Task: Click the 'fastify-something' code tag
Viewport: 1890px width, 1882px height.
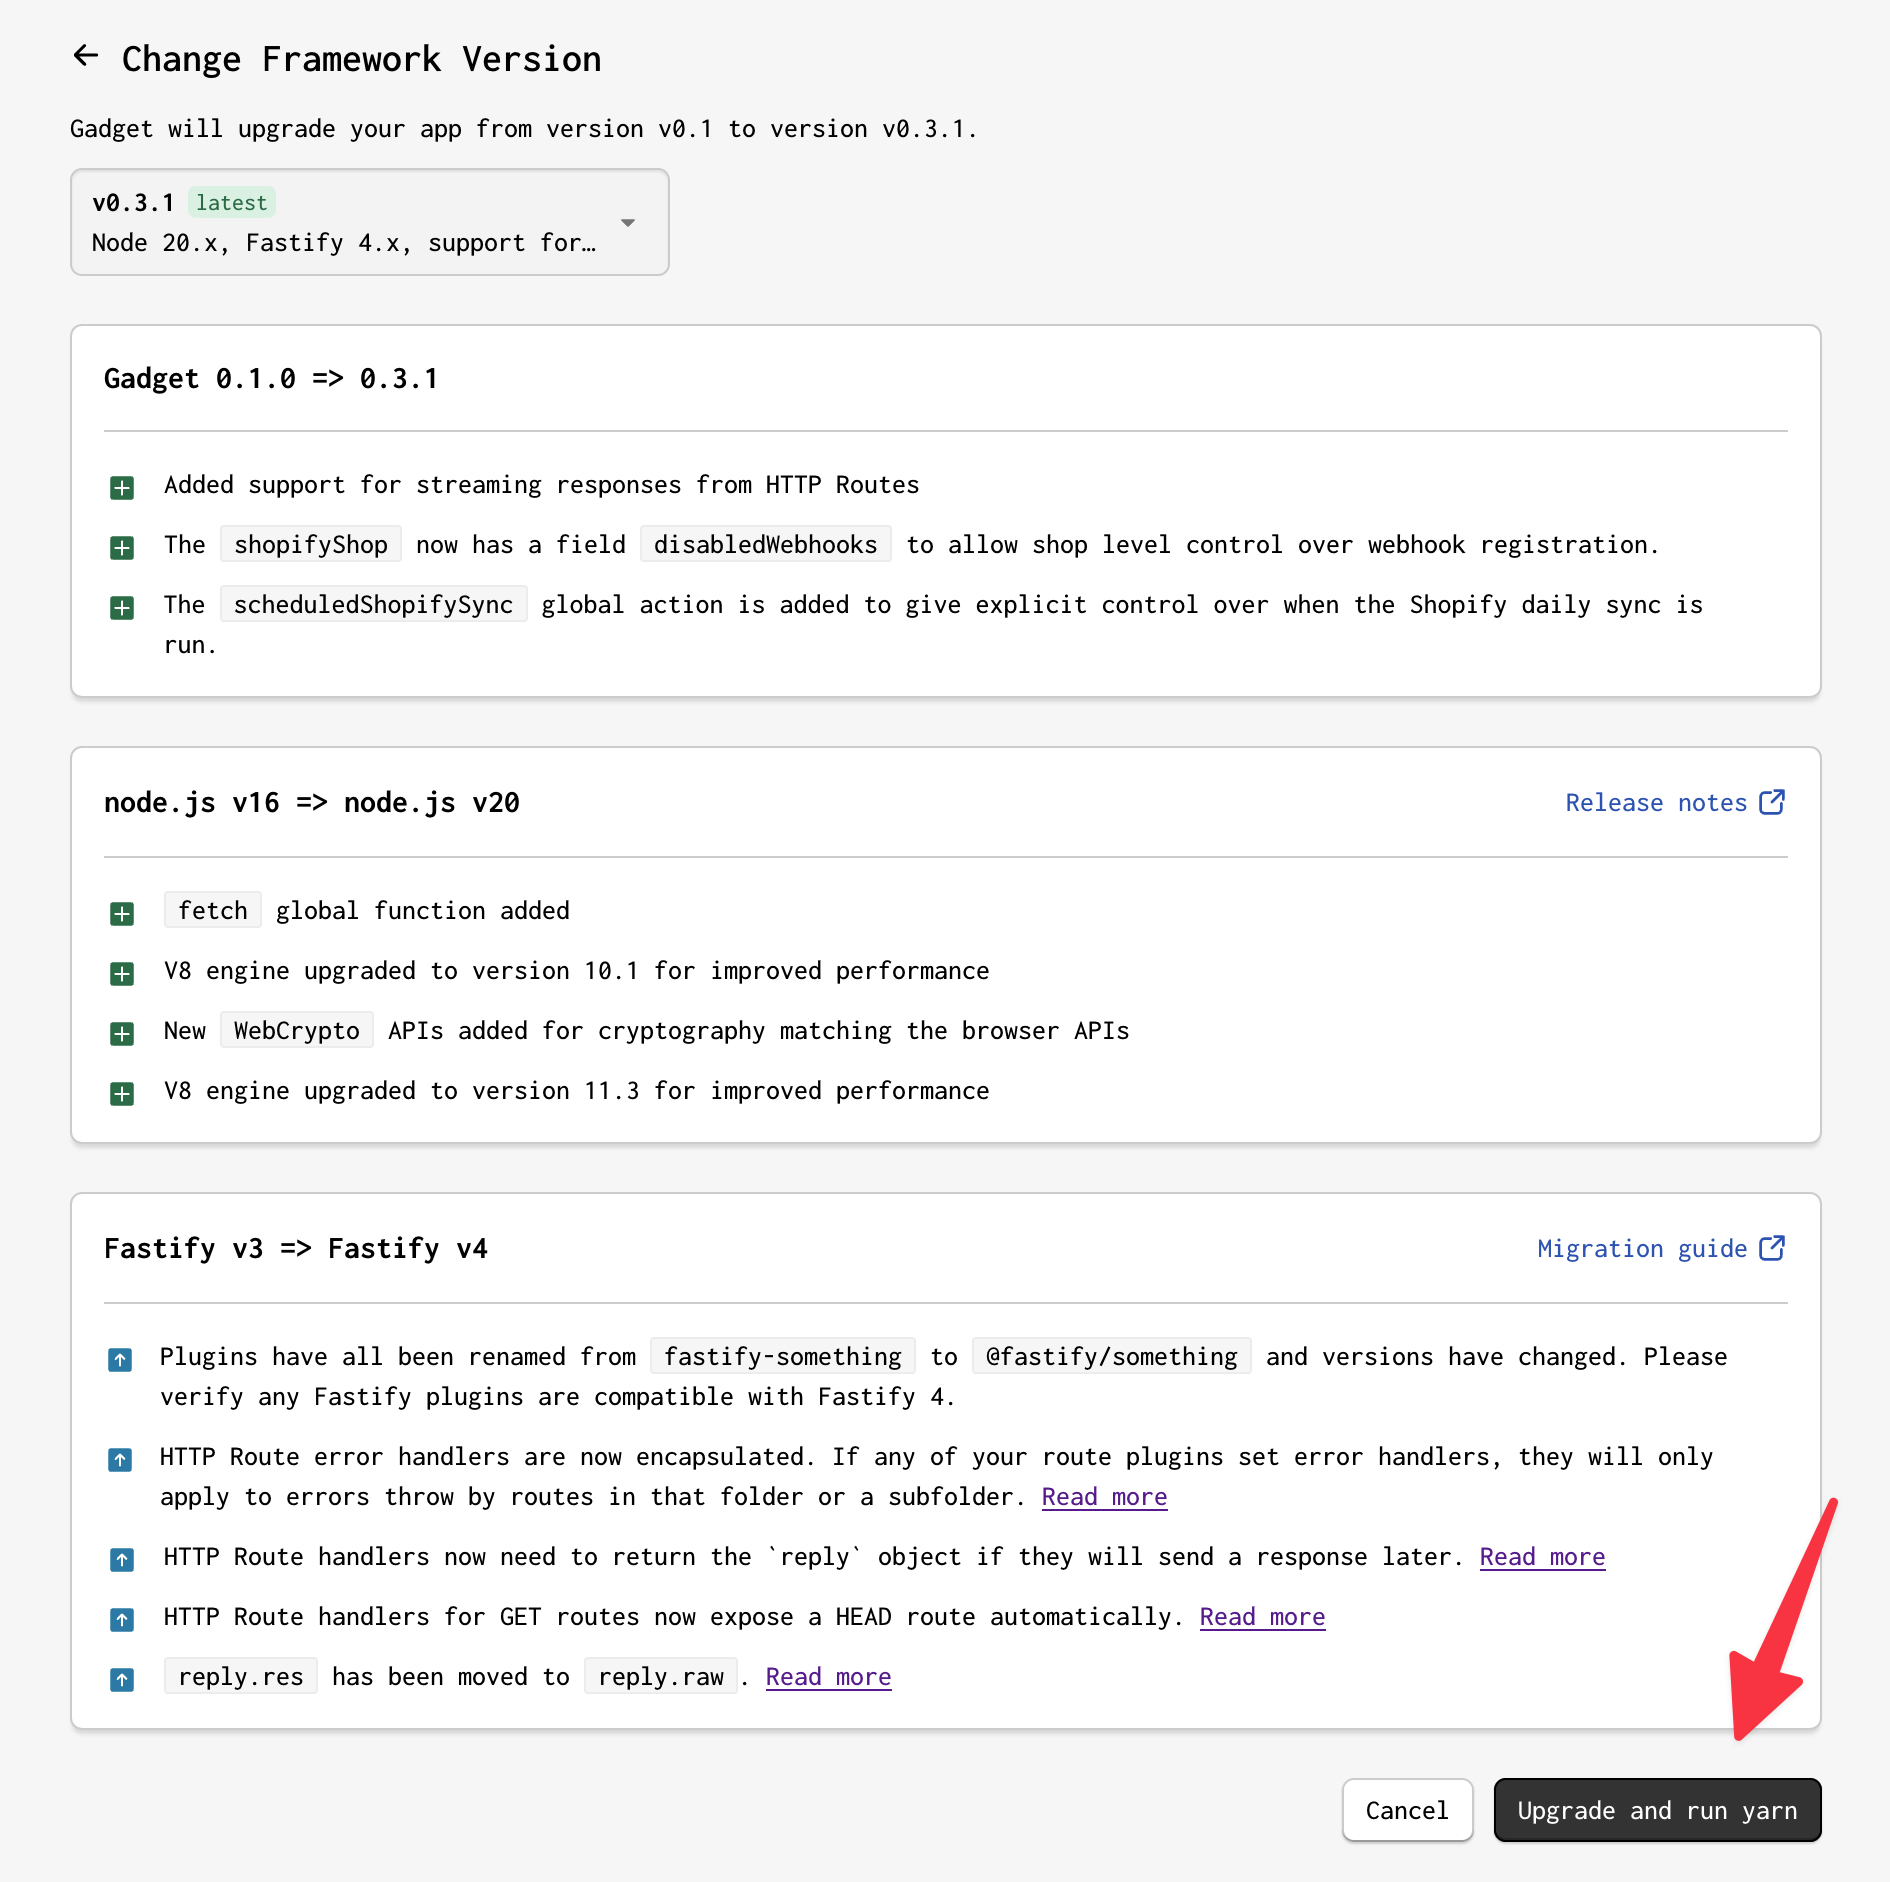Action: click(x=783, y=1357)
